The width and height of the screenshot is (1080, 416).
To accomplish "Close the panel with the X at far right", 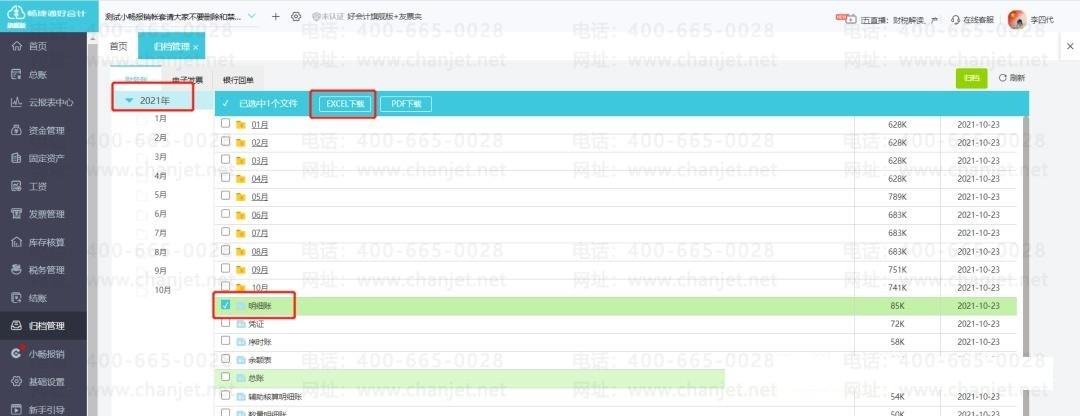I will pyautogui.click(x=1070, y=46).
